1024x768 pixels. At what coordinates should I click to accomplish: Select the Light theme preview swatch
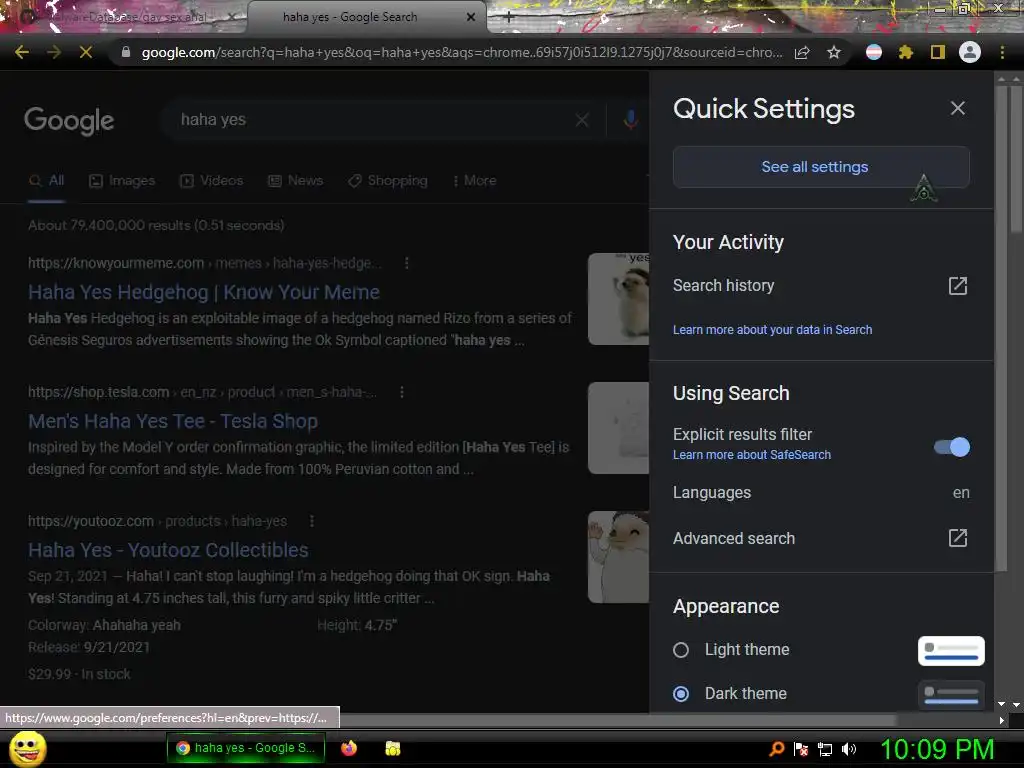tap(951, 651)
